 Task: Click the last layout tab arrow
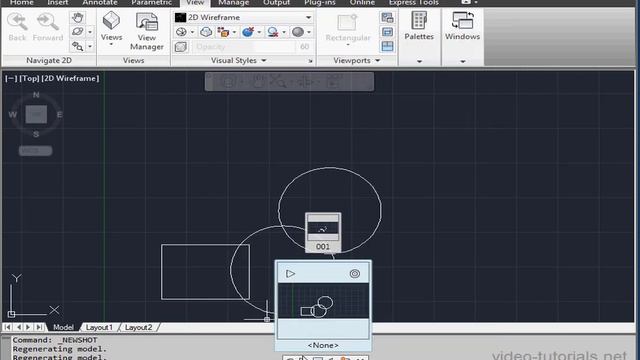coord(39,327)
